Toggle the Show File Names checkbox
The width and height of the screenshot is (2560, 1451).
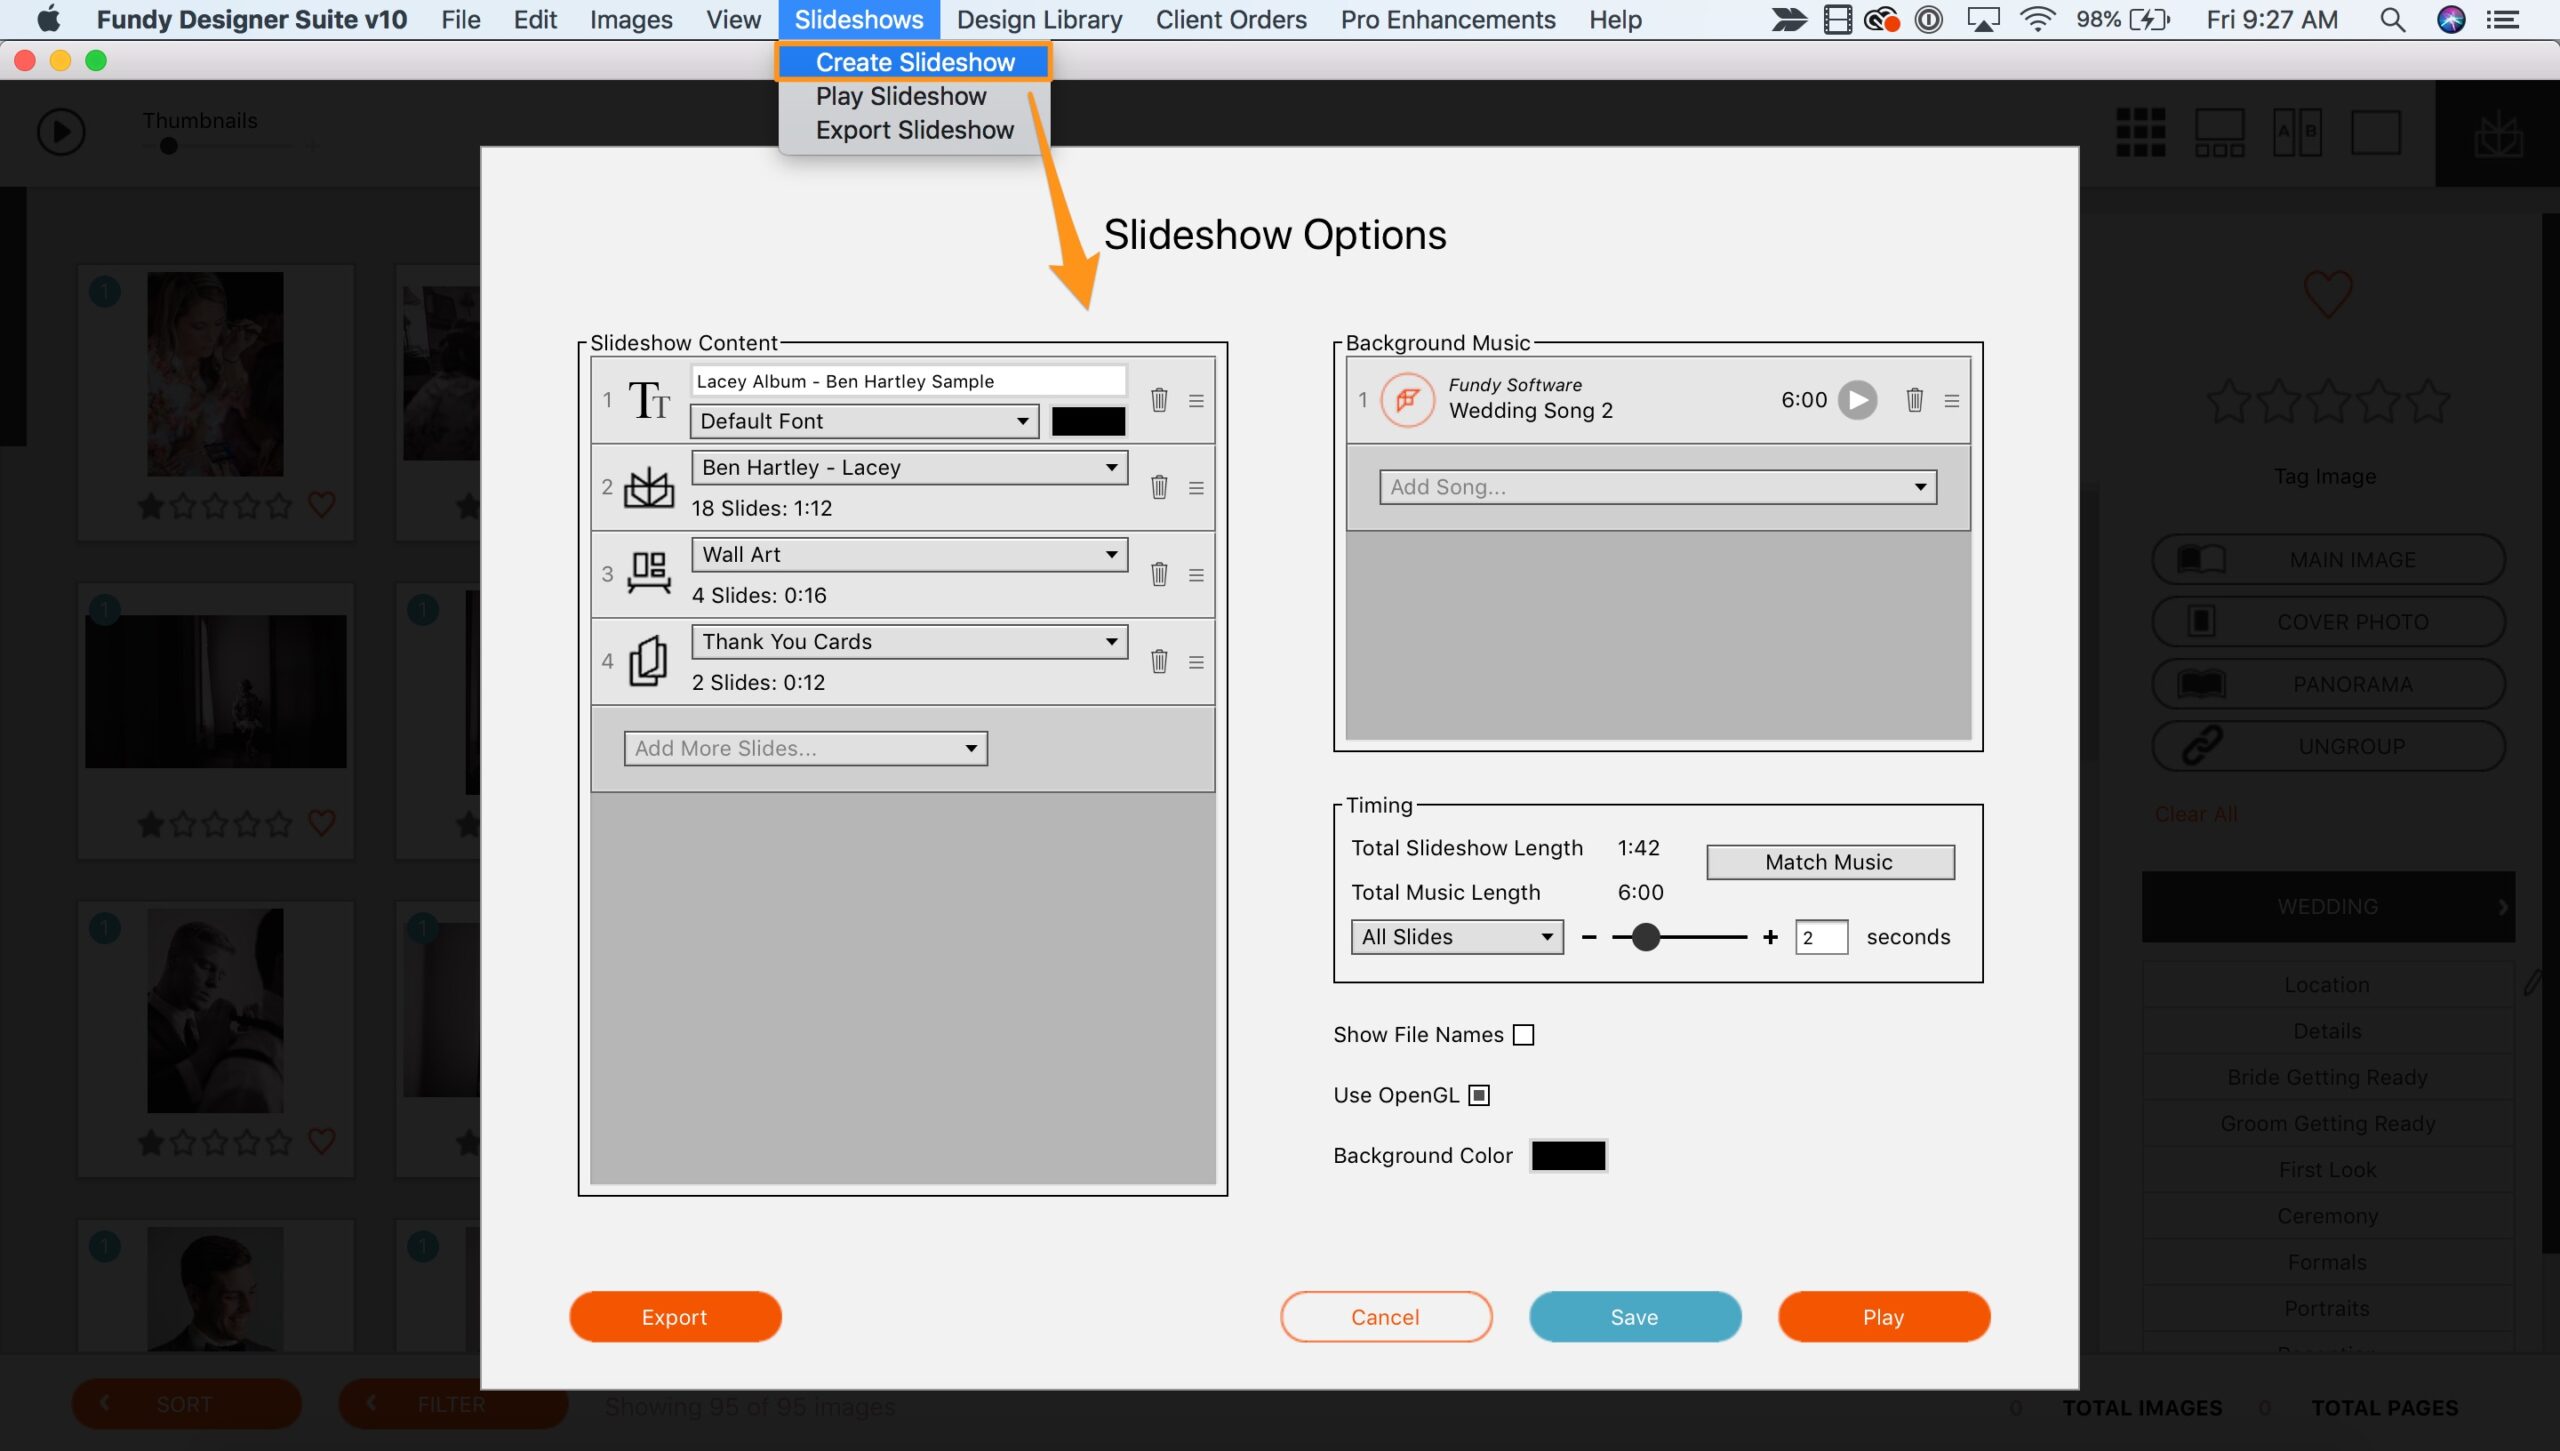tap(1523, 1035)
